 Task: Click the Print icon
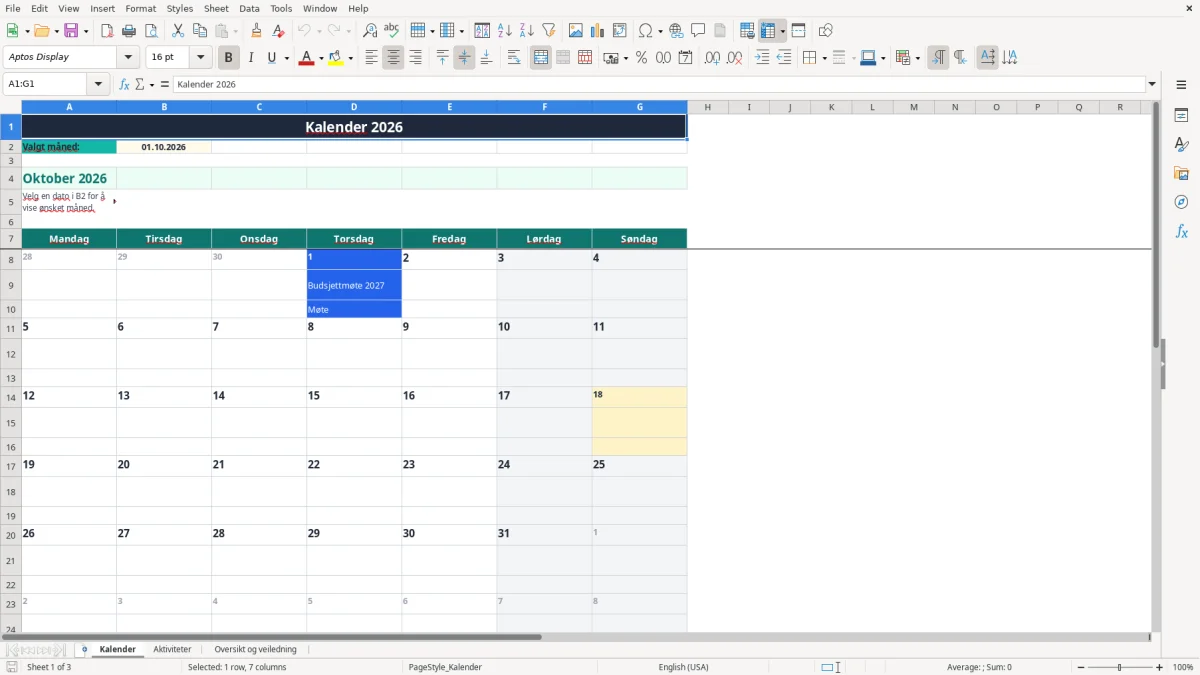pos(129,31)
